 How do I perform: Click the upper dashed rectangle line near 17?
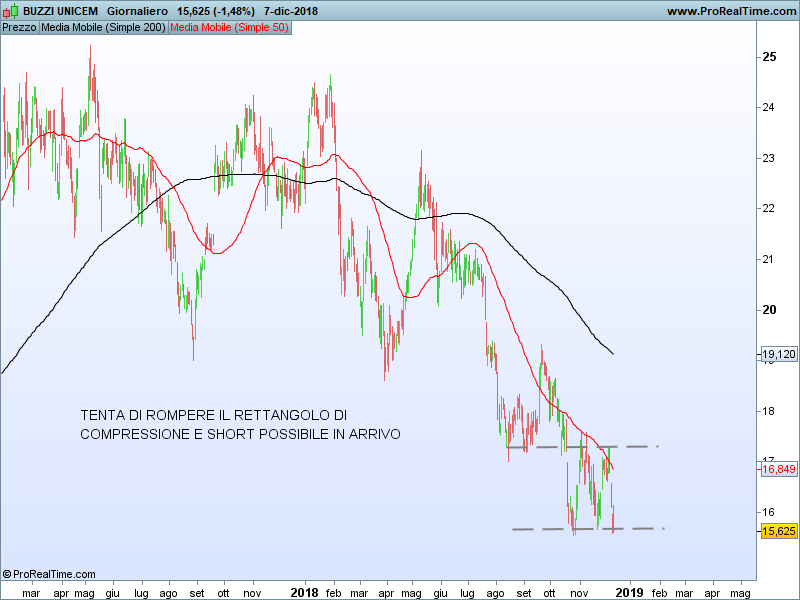(582, 447)
